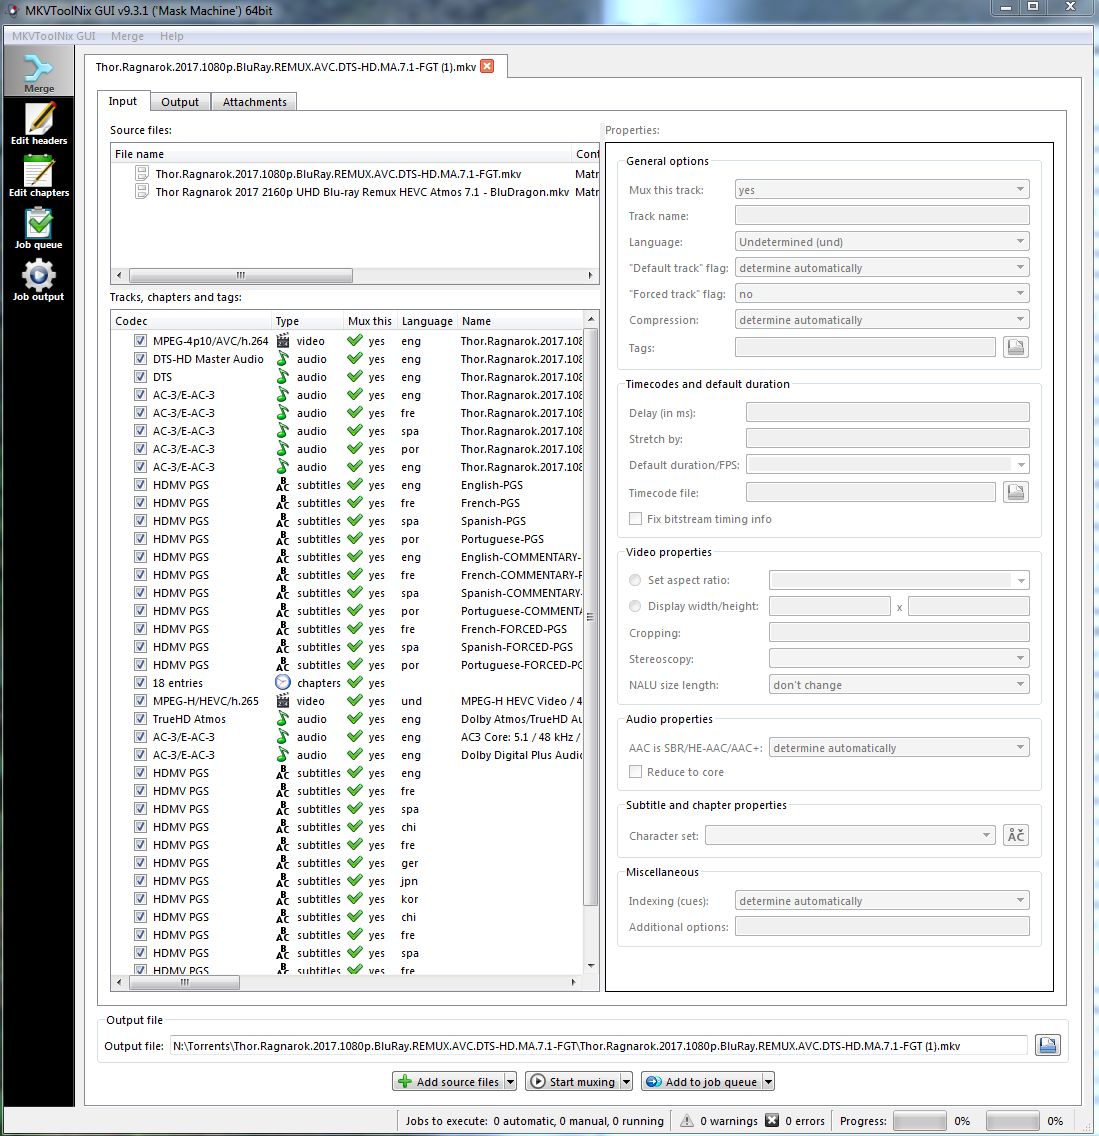Click the Tags file browse icon
This screenshot has width=1099, height=1136.
click(x=1015, y=347)
